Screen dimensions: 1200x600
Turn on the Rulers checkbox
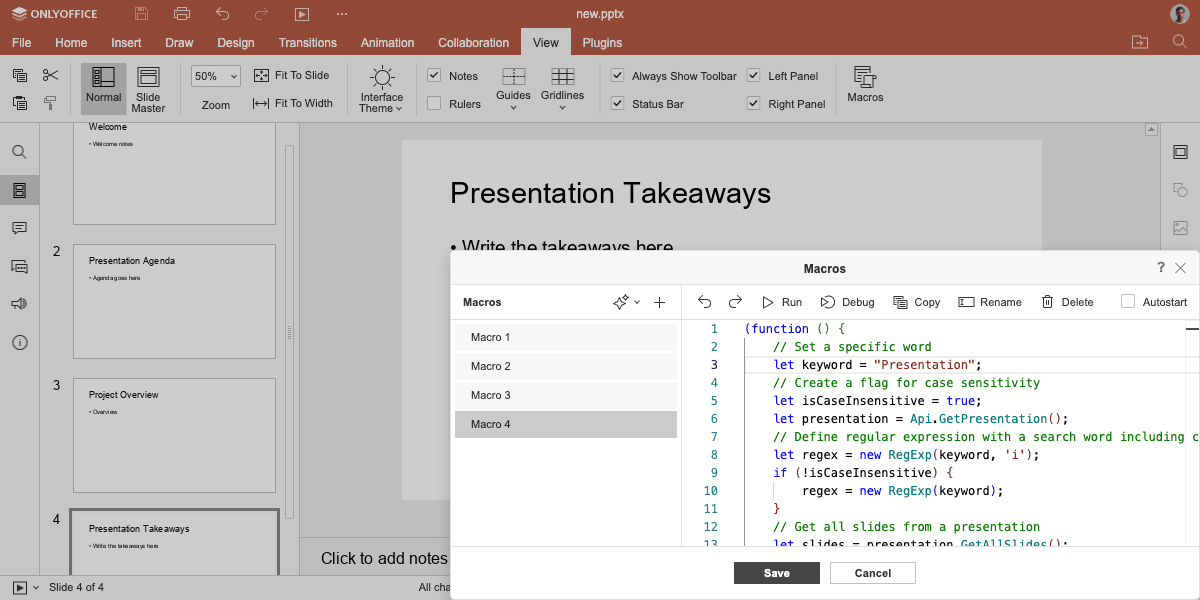[x=434, y=103]
